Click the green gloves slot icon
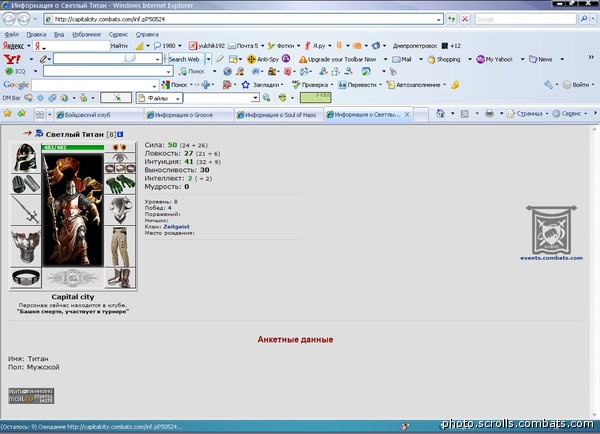 click(120, 184)
